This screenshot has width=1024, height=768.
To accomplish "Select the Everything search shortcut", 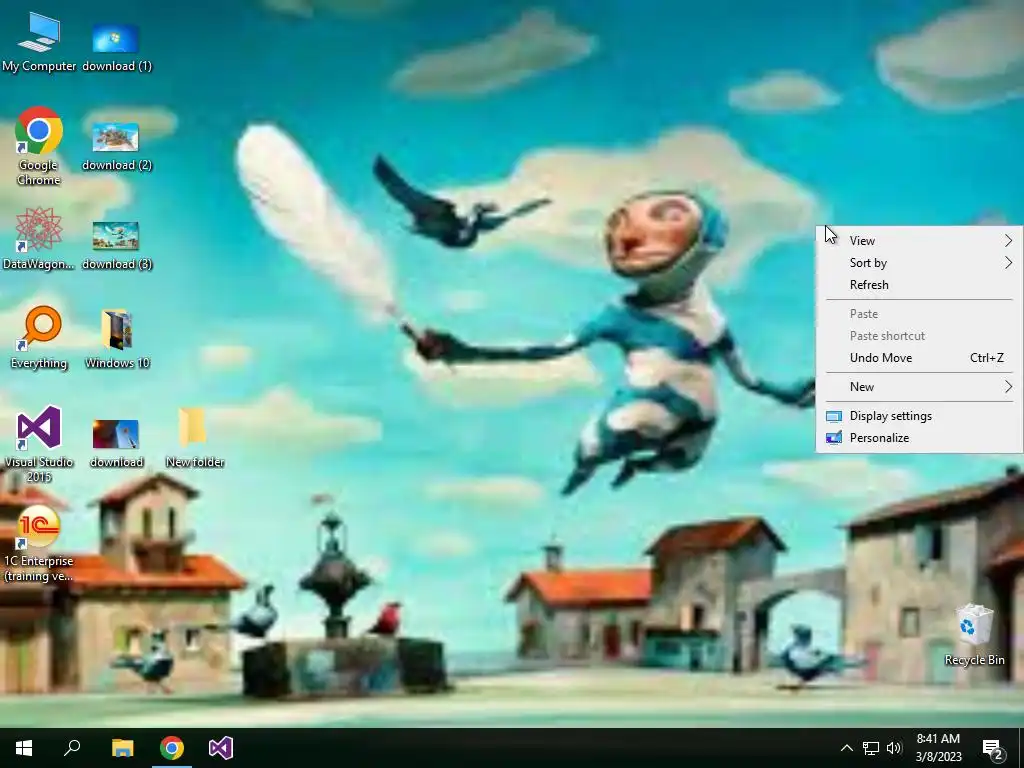I will click(x=39, y=338).
